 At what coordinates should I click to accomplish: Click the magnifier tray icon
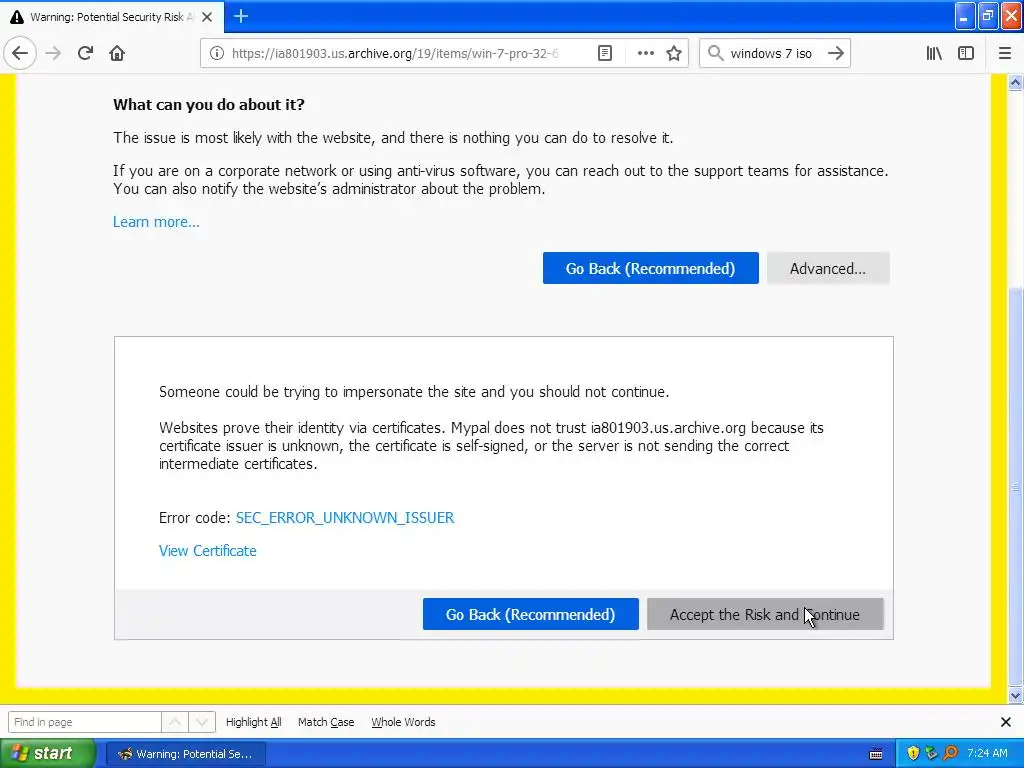pyautogui.click(x=950, y=753)
